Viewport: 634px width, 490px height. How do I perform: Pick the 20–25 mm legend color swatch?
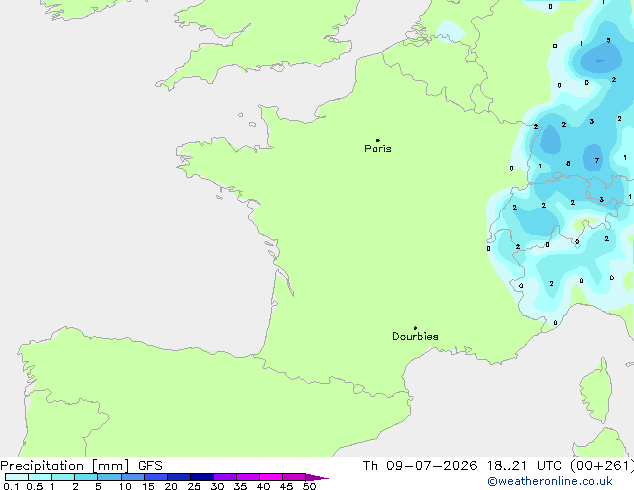pyautogui.click(x=178, y=477)
